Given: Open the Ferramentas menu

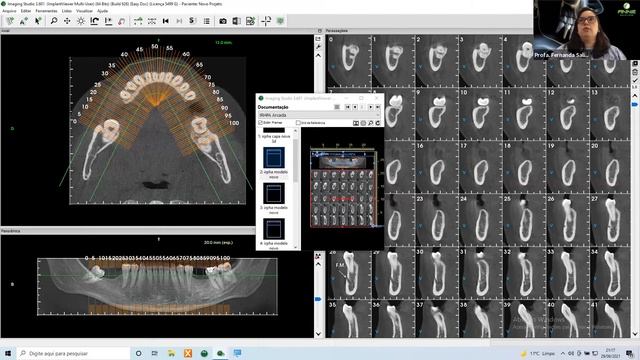Looking at the screenshot, I should pos(46,11).
